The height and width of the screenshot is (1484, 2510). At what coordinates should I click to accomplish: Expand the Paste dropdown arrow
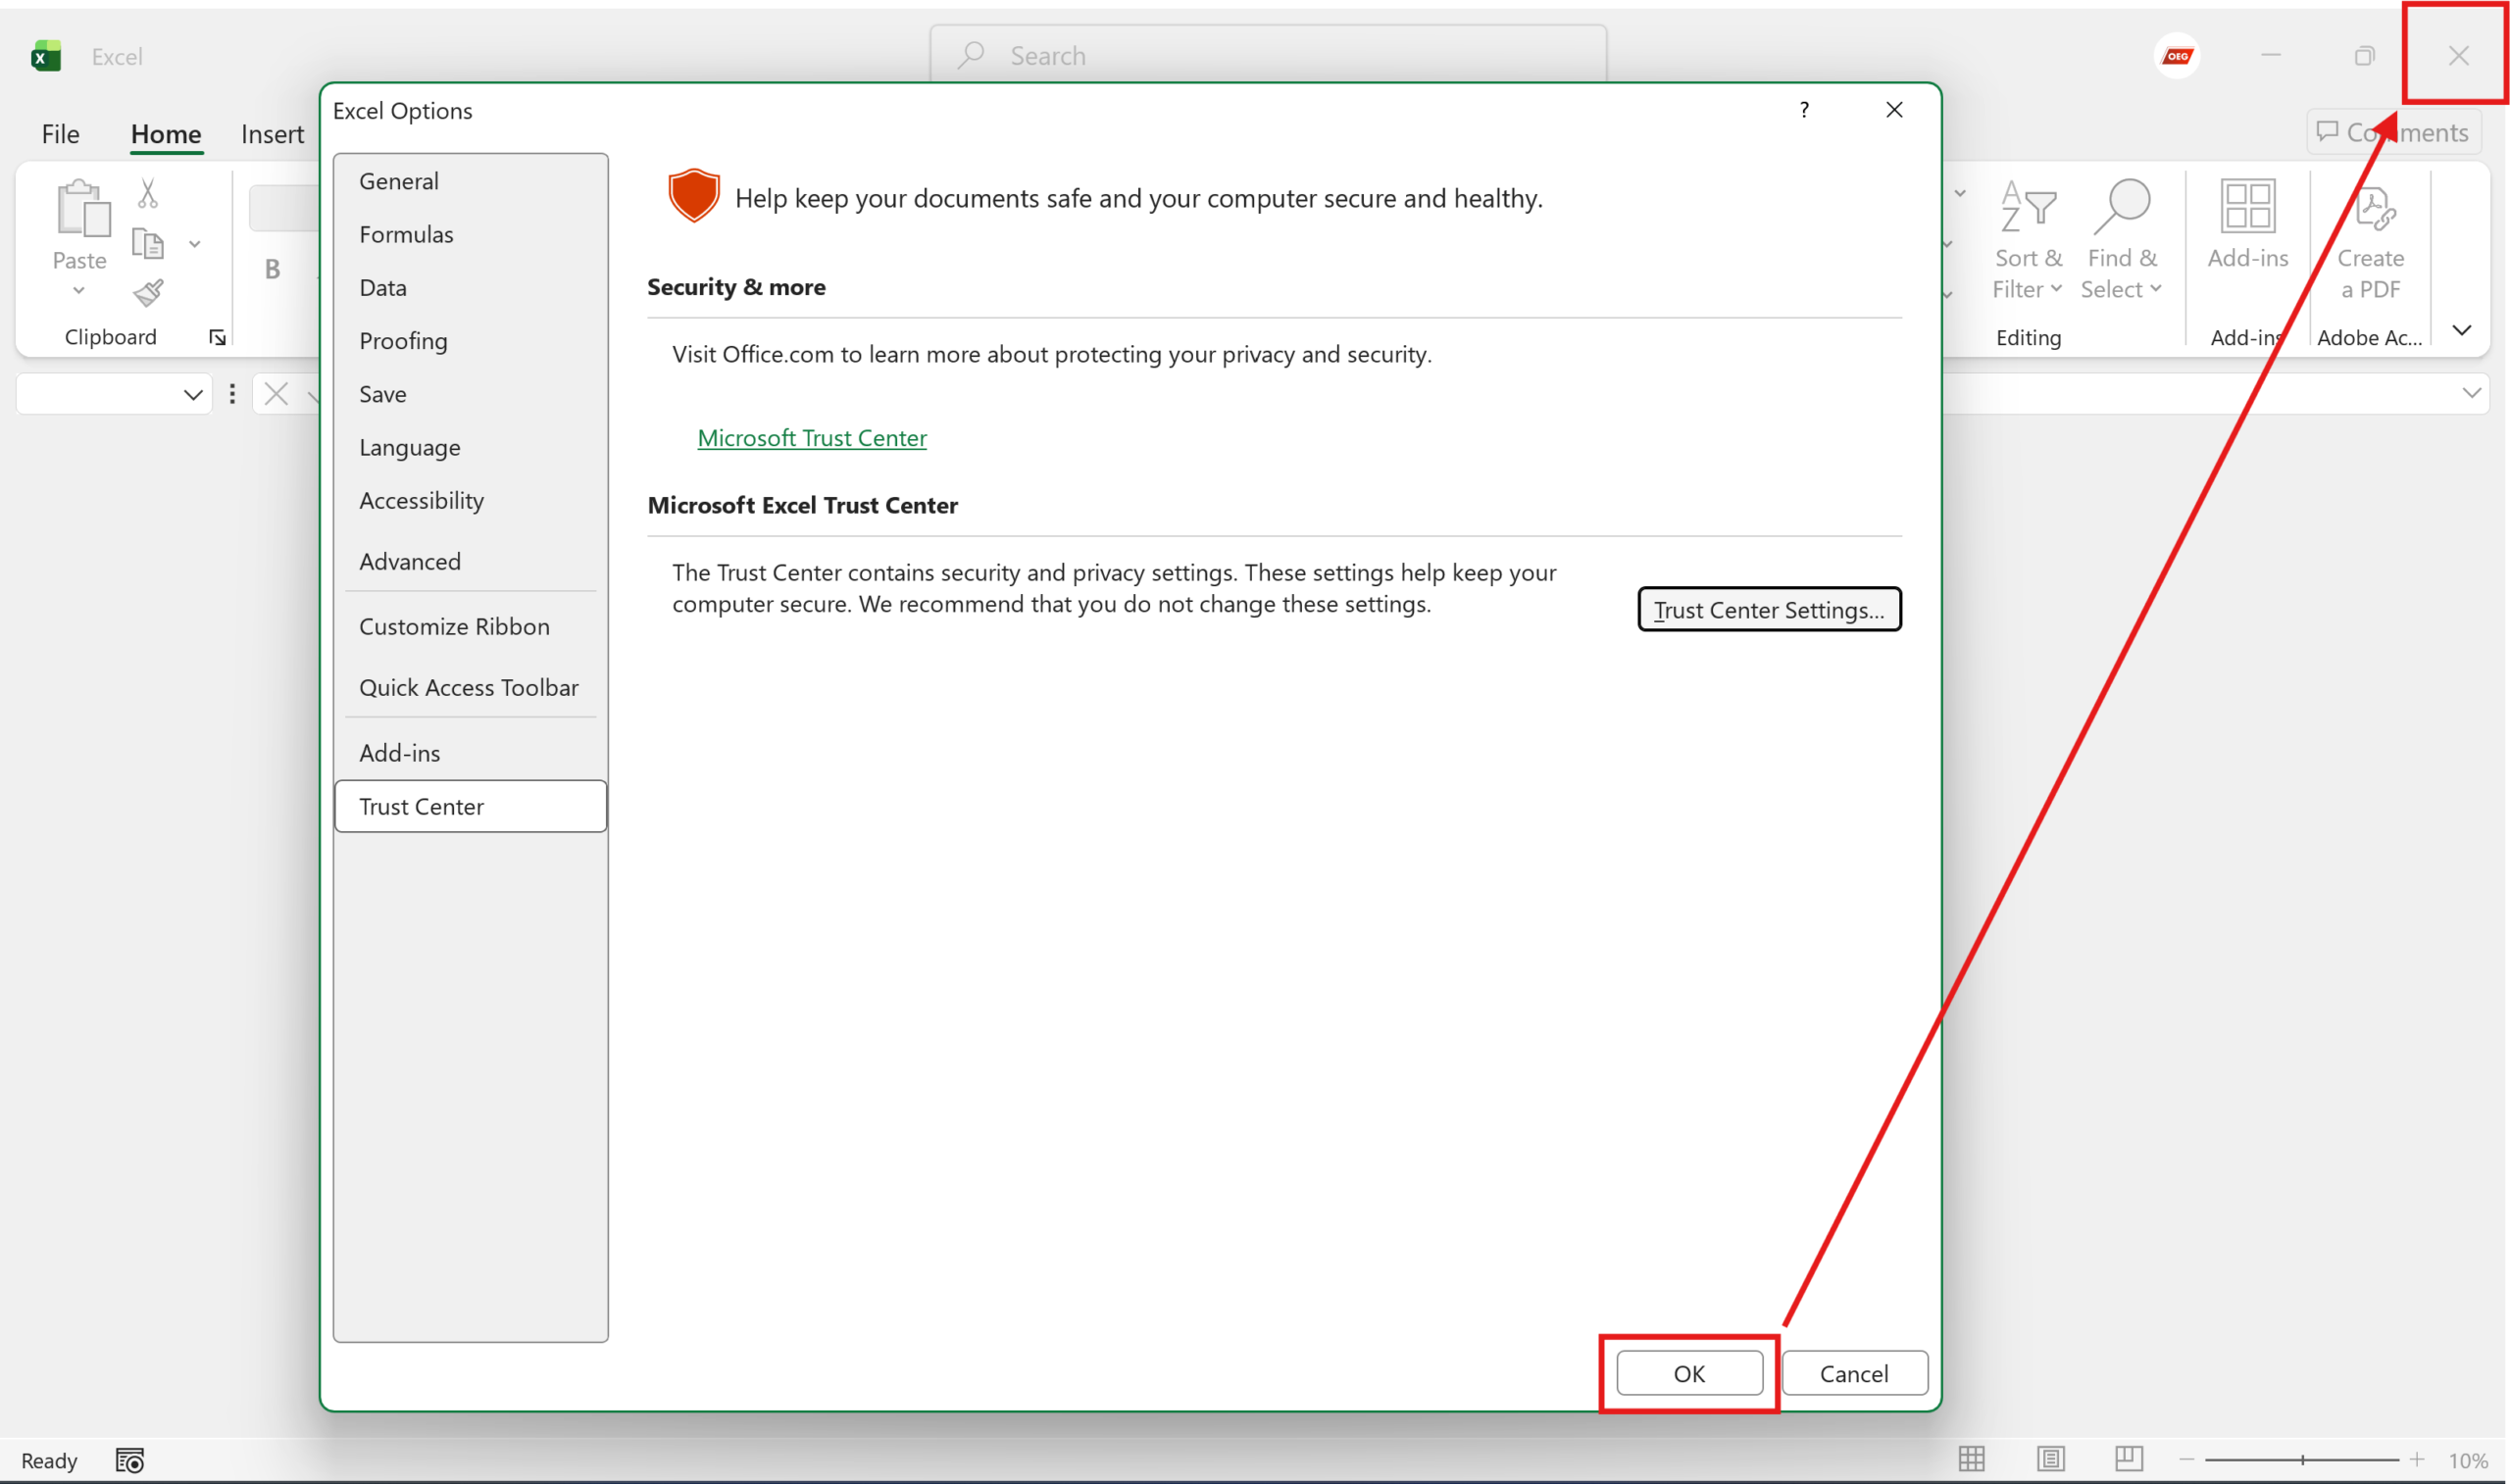(x=79, y=291)
